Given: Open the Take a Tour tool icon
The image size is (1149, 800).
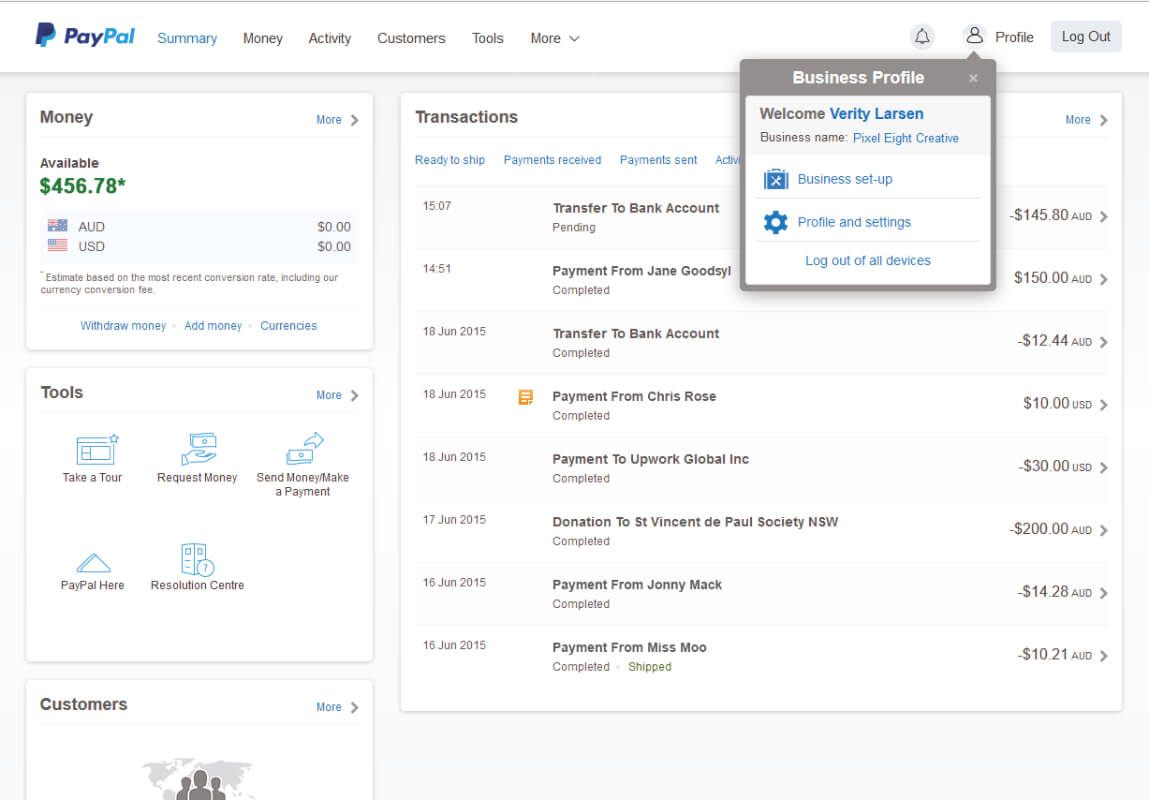Looking at the screenshot, I should (x=97, y=449).
